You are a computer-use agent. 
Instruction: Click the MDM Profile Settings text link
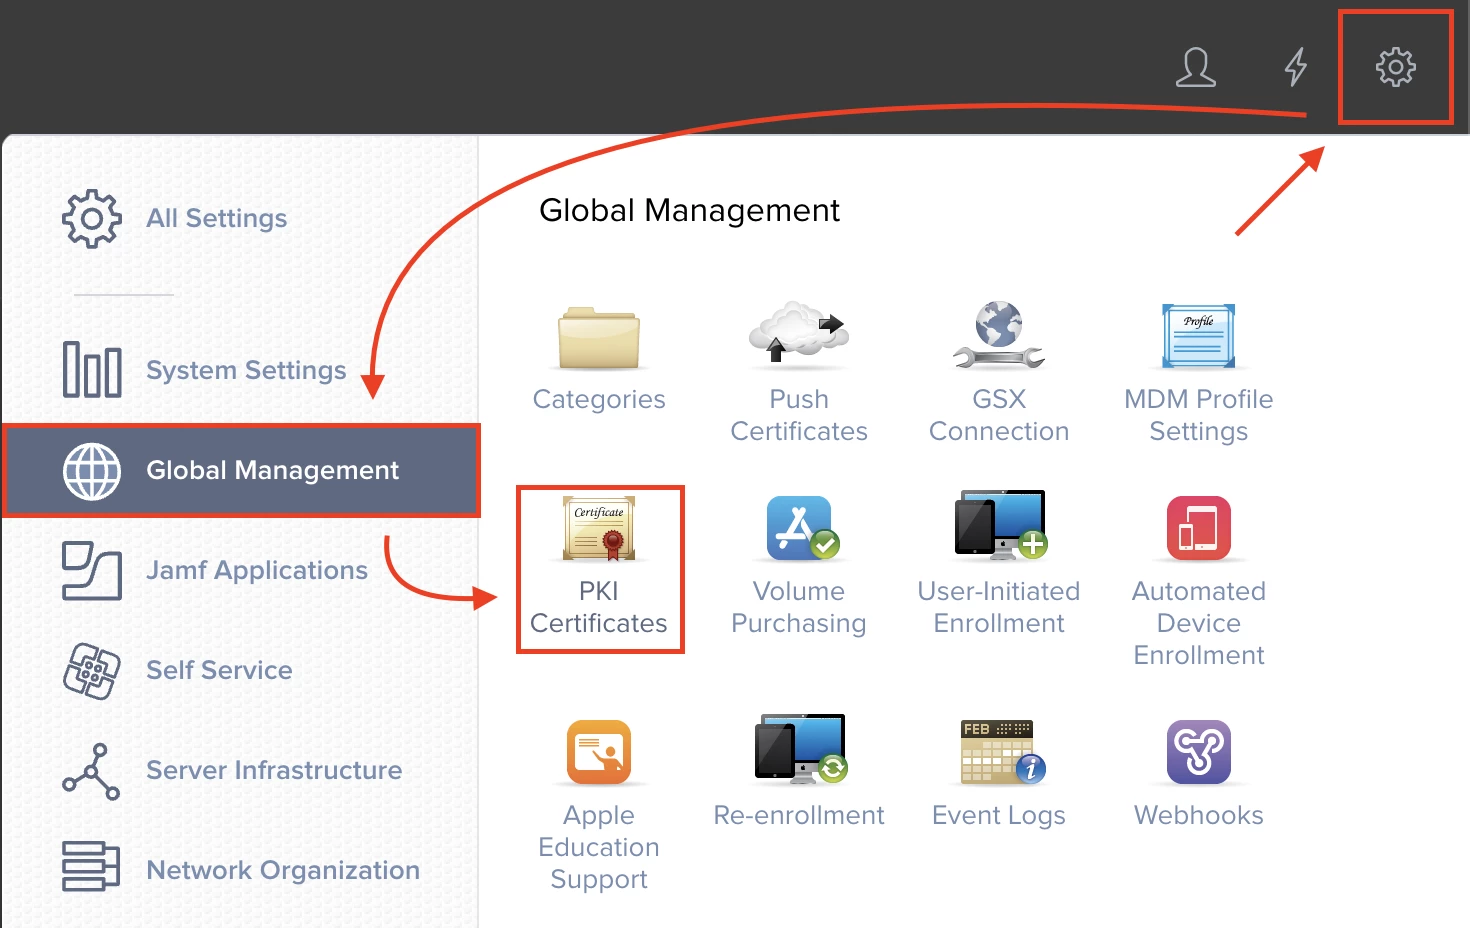tap(1199, 415)
